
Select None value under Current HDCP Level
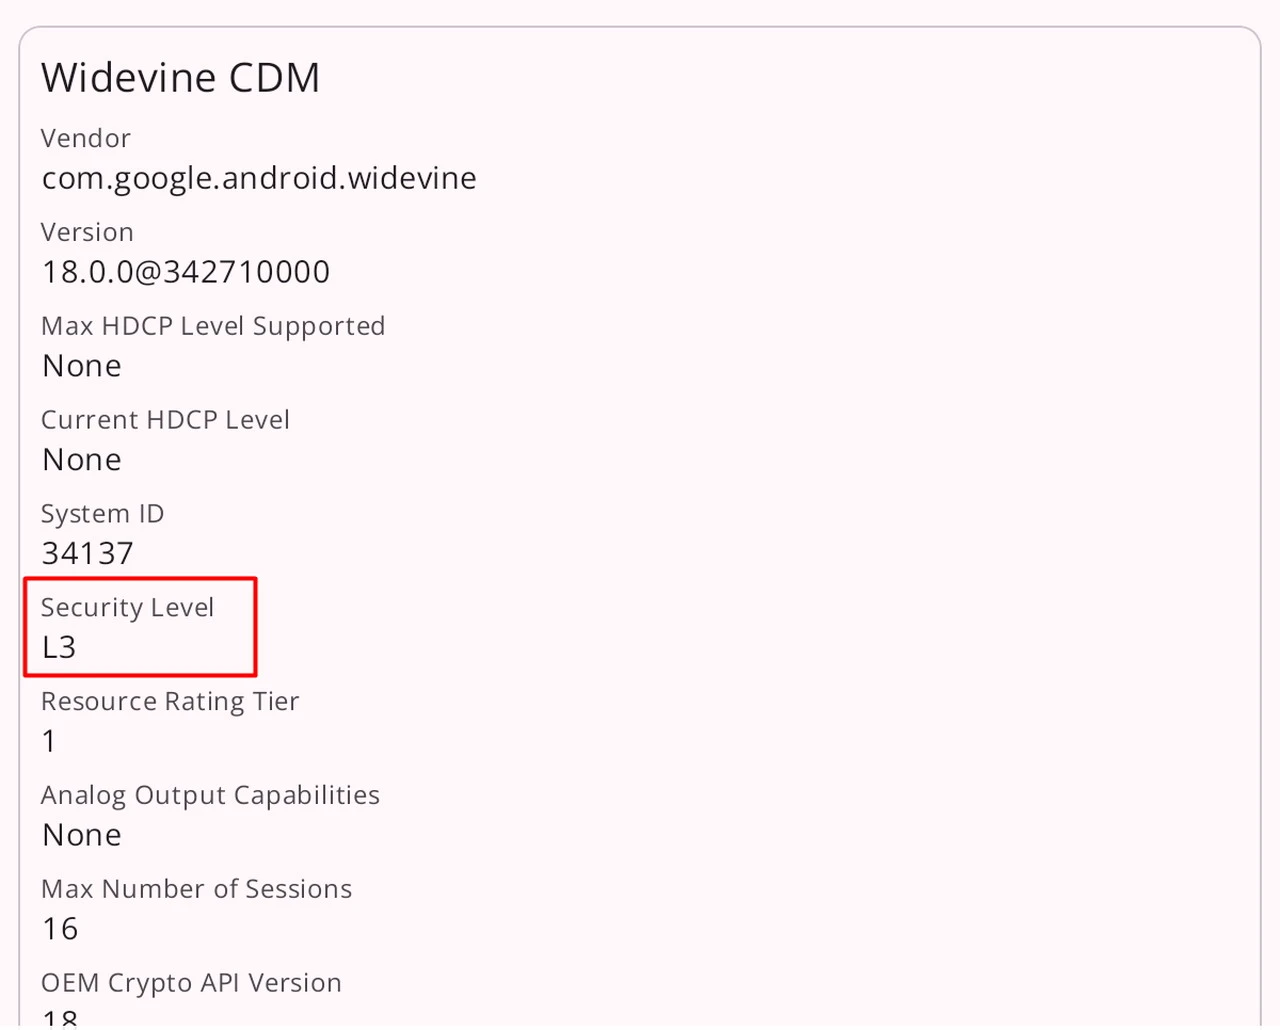(82, 460)
